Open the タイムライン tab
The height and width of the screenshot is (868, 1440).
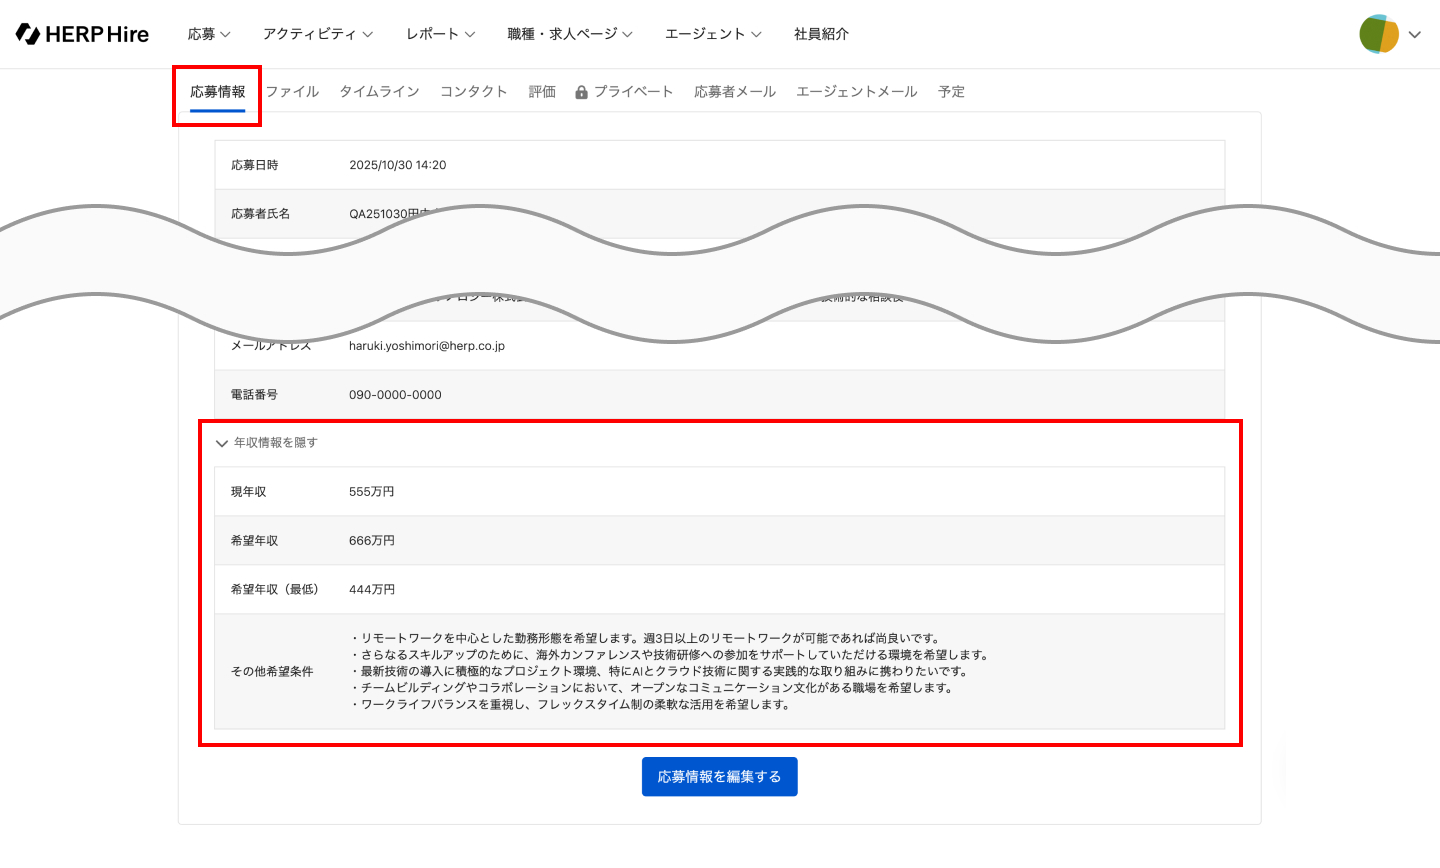pyautogui.click(x=379, y=92)
